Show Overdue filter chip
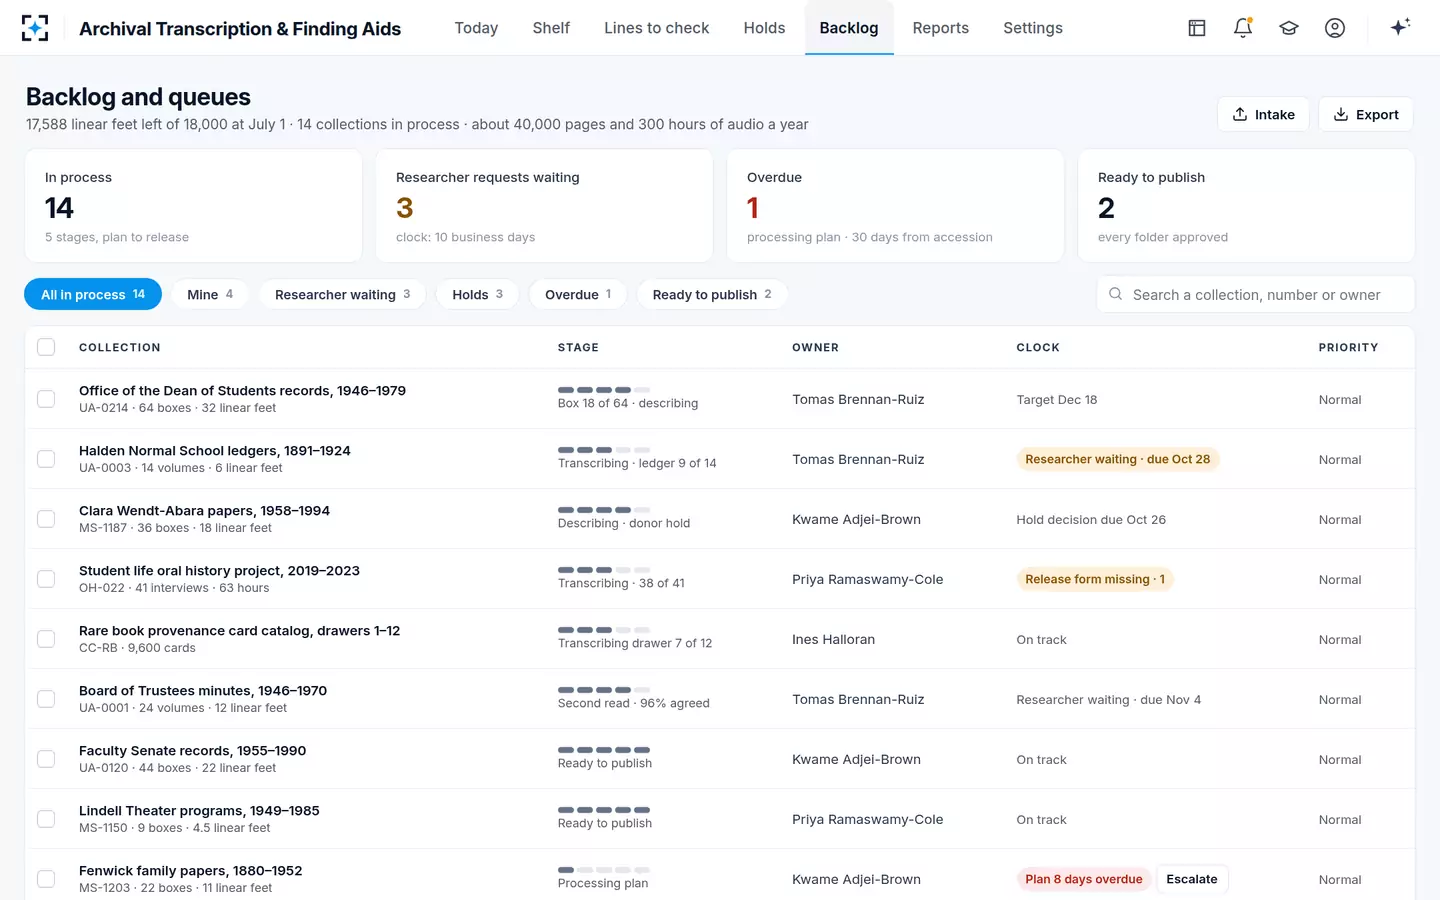 point(578,294)
